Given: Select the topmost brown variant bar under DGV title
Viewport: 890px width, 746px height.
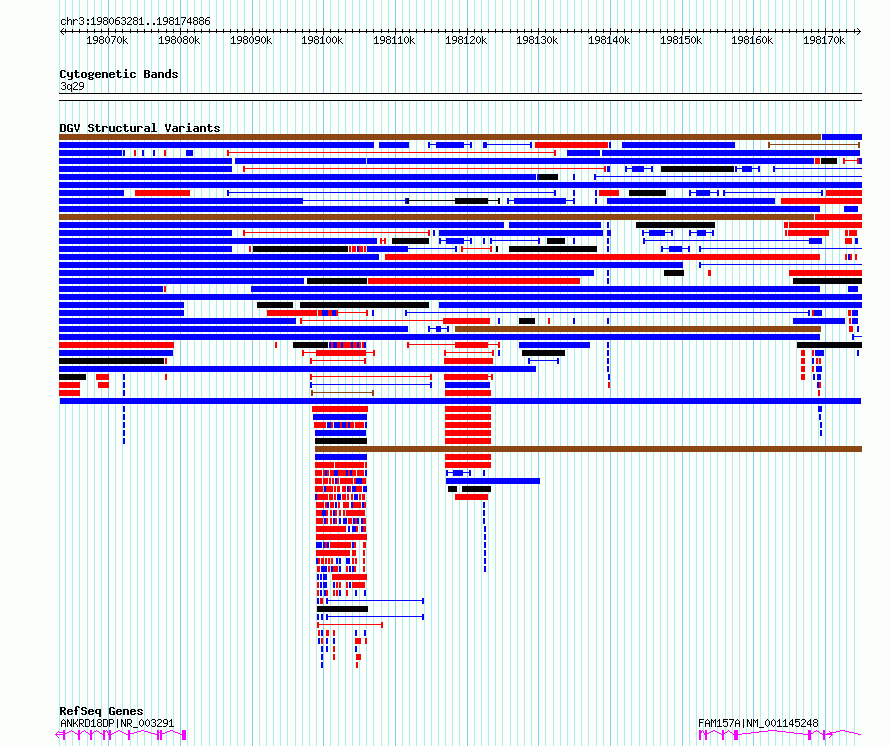Looking at the screenshot, I should (440, 137).
